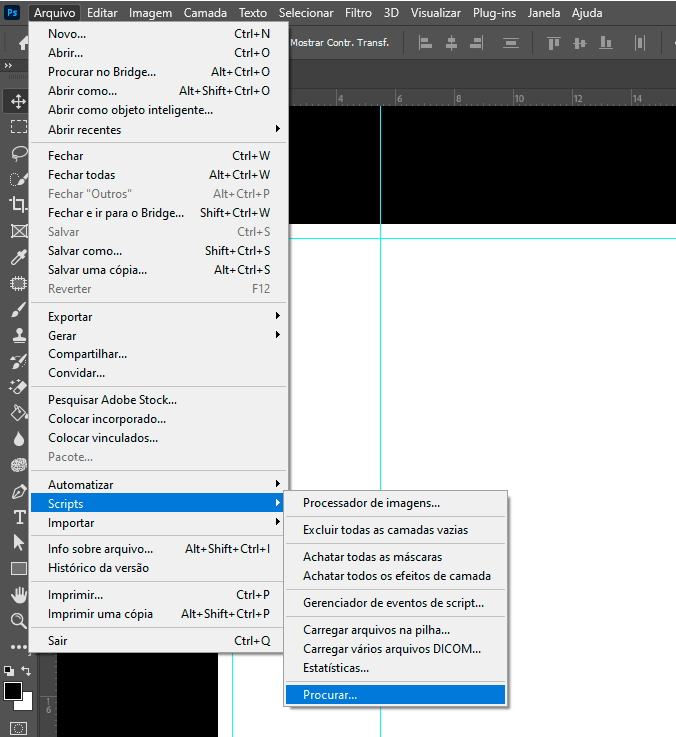
Task: Select the Rectangular Marquee tool
Action: [18, 127]
